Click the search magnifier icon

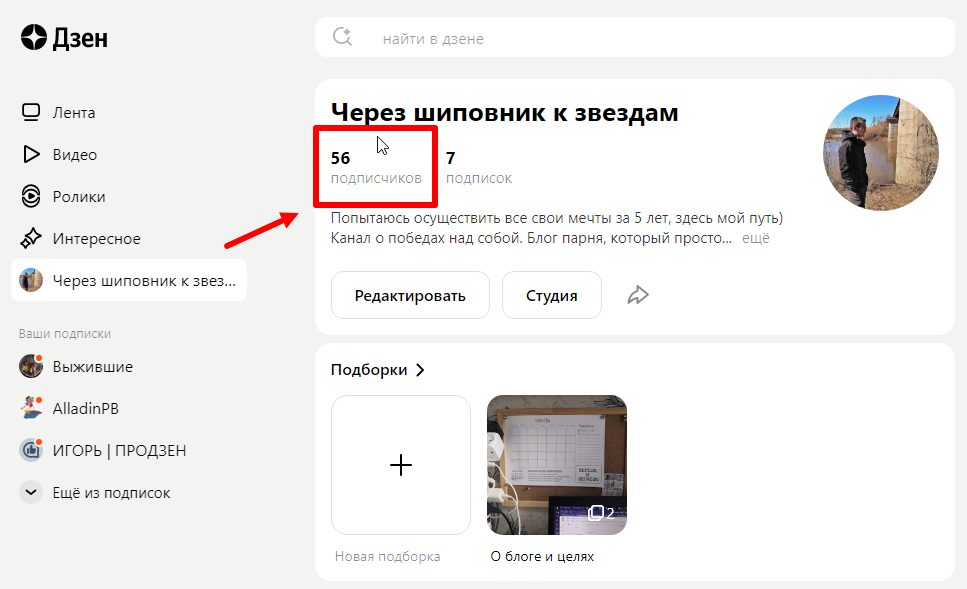(342, 36)
